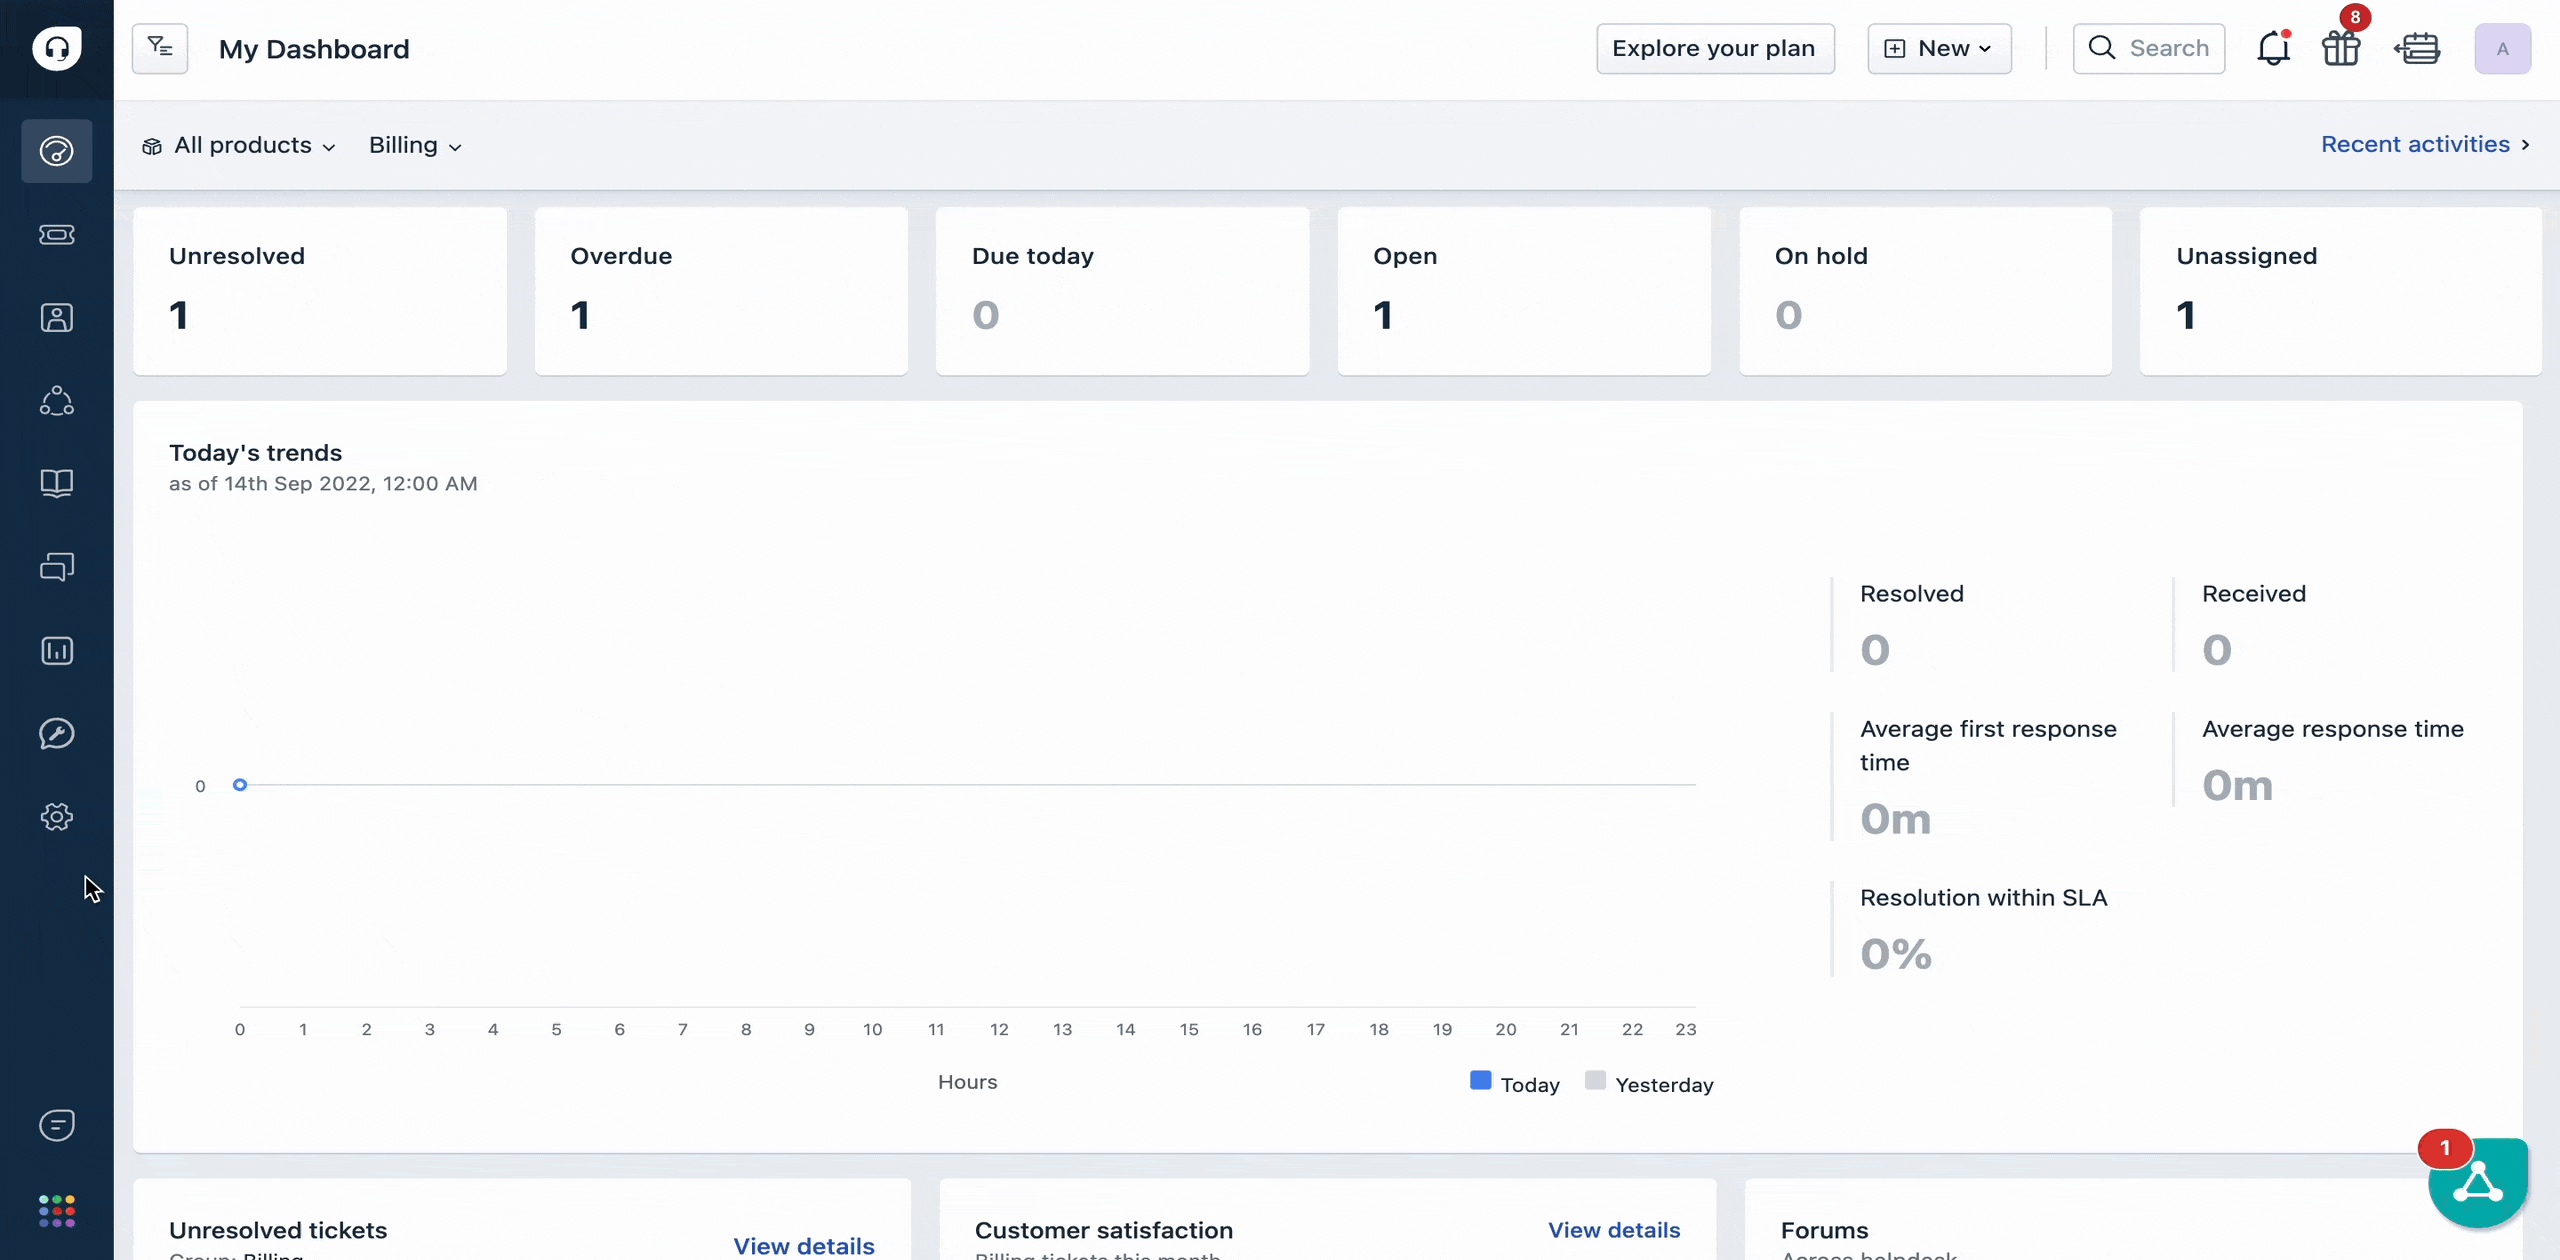
Task: Click View details for Customer satisfaction
Action: click(x=1615, y=1229)
